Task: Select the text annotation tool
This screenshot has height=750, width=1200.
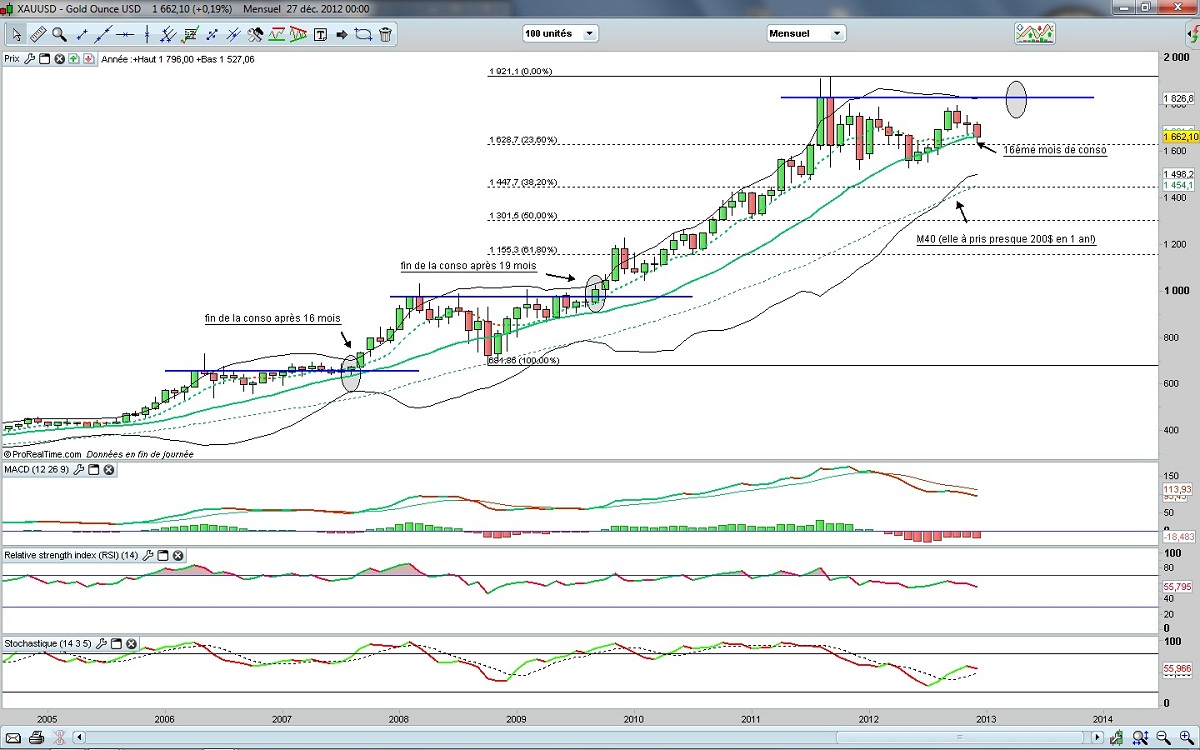Action: point(320,34)
